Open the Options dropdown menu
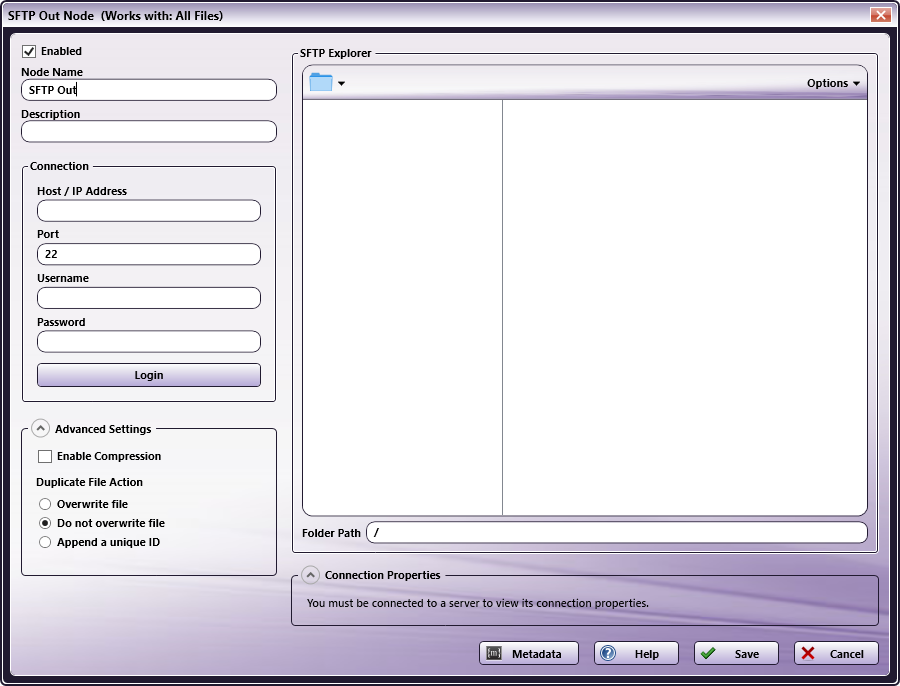The width and height of the screenshot is (900, 686). pyautogui.click(x=833, y=83)
